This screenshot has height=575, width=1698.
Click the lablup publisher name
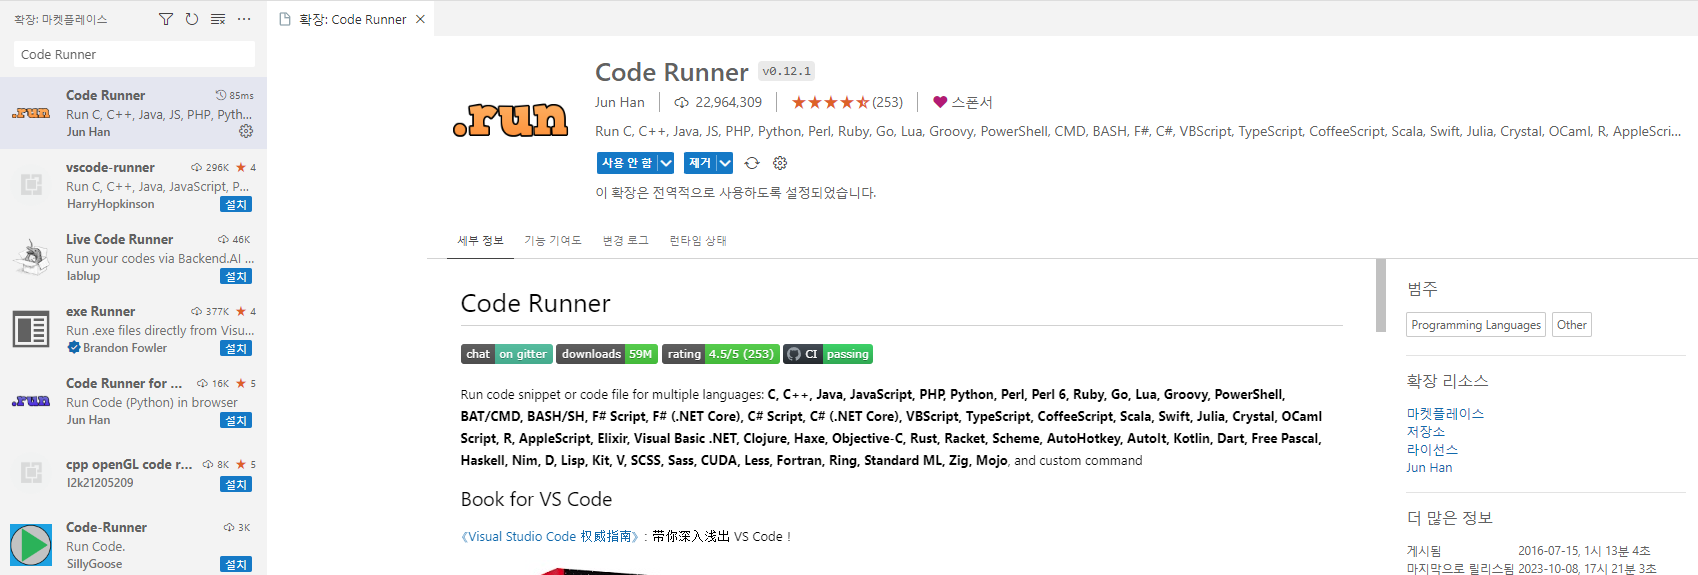tap(83, 276)
